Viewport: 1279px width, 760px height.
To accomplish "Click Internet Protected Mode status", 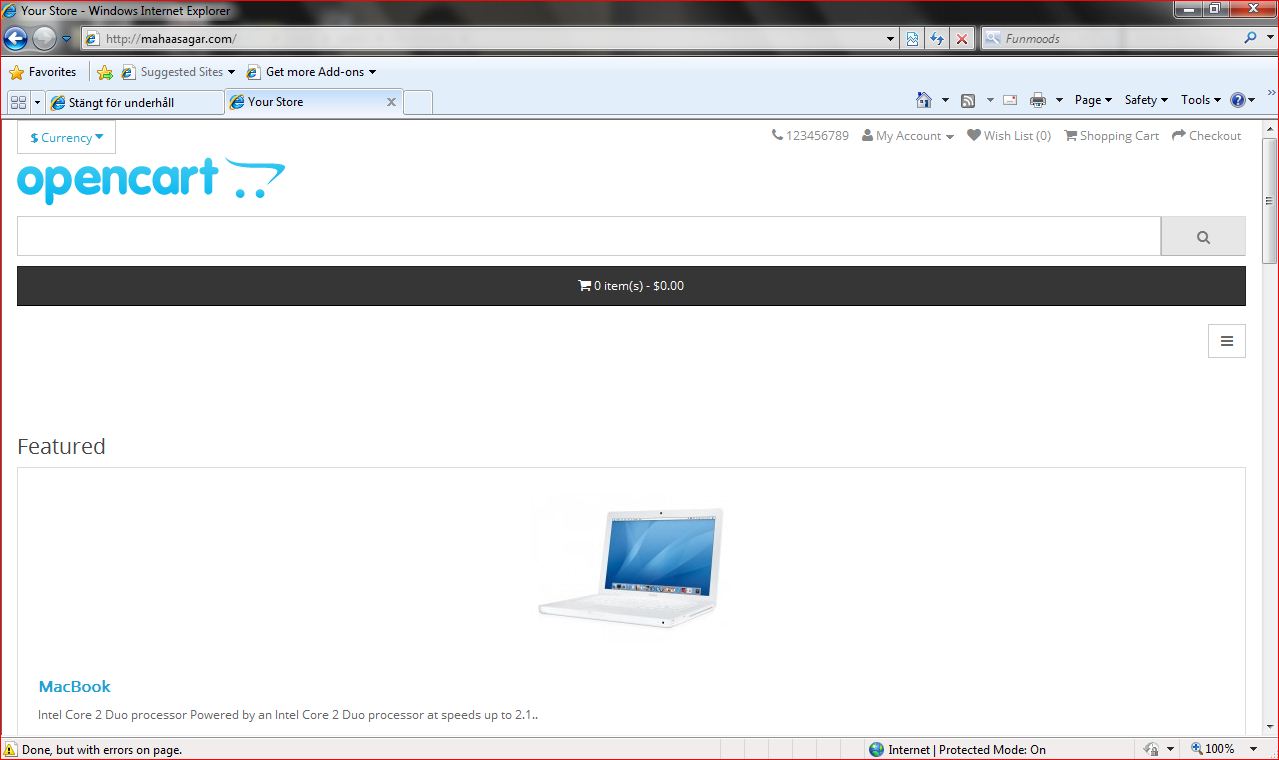I will (957, 749).
